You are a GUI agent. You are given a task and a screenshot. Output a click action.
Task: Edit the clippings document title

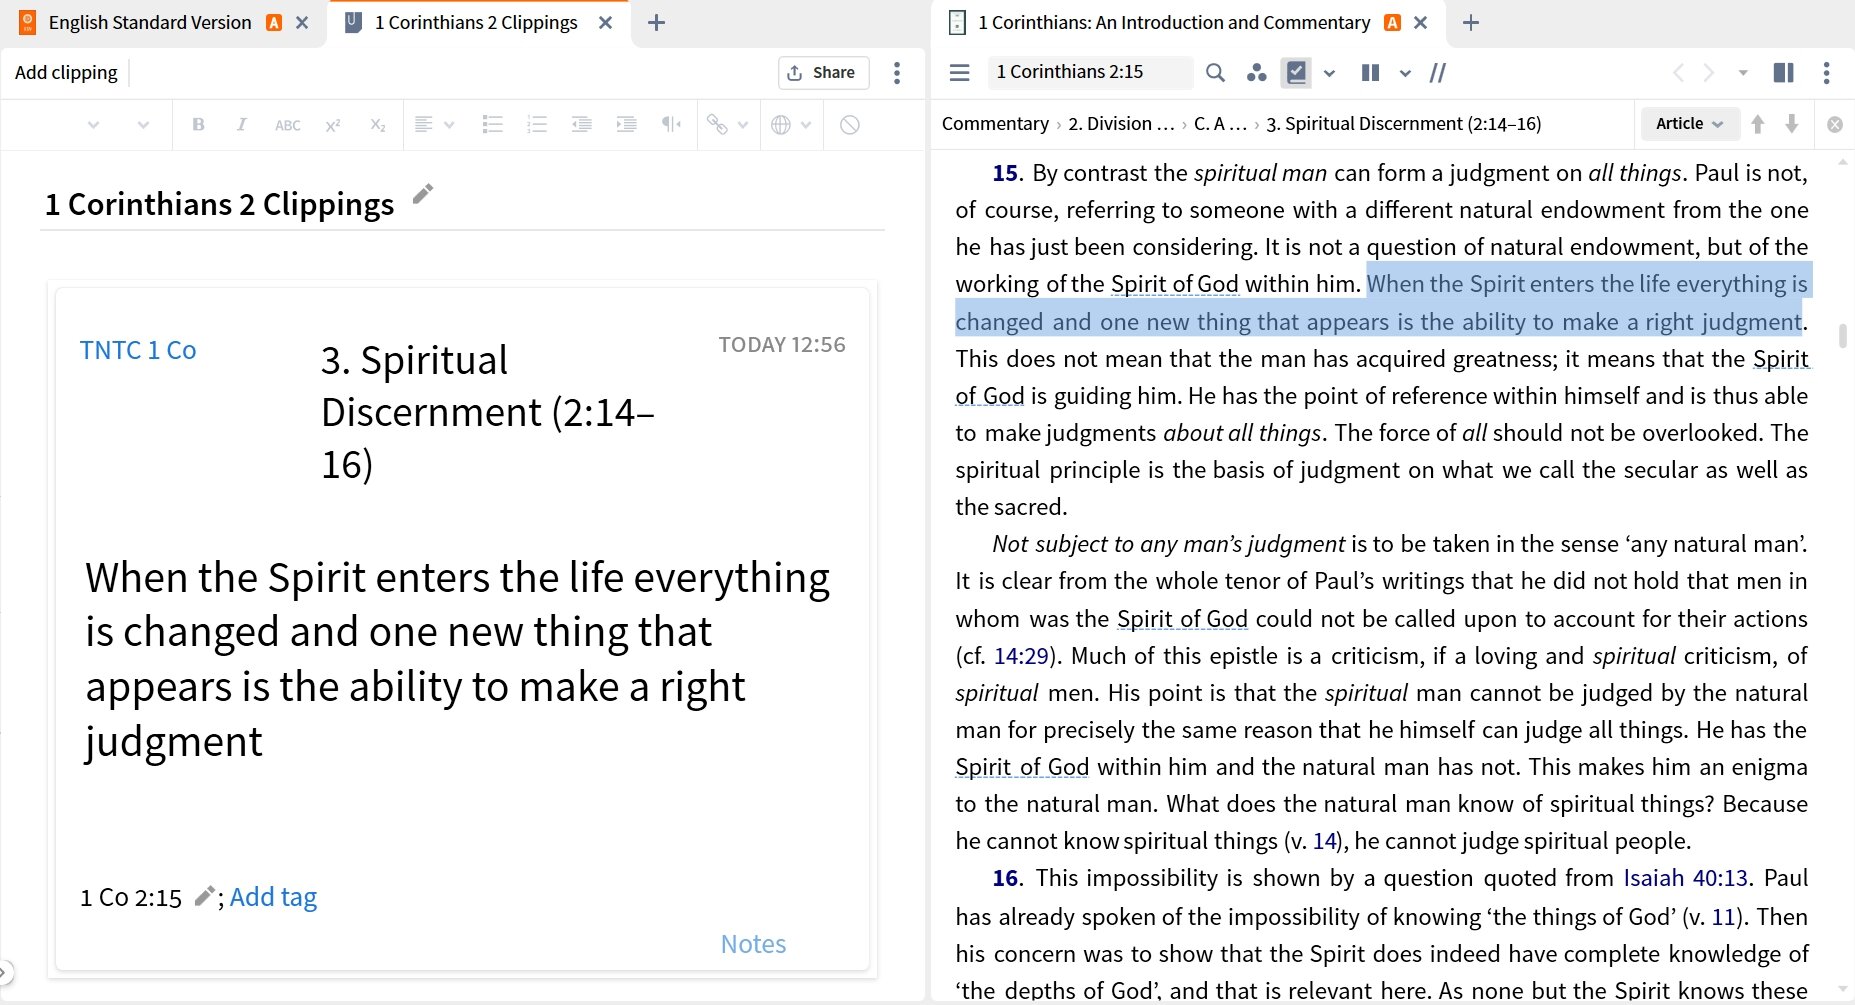click(x=423, y=193)
